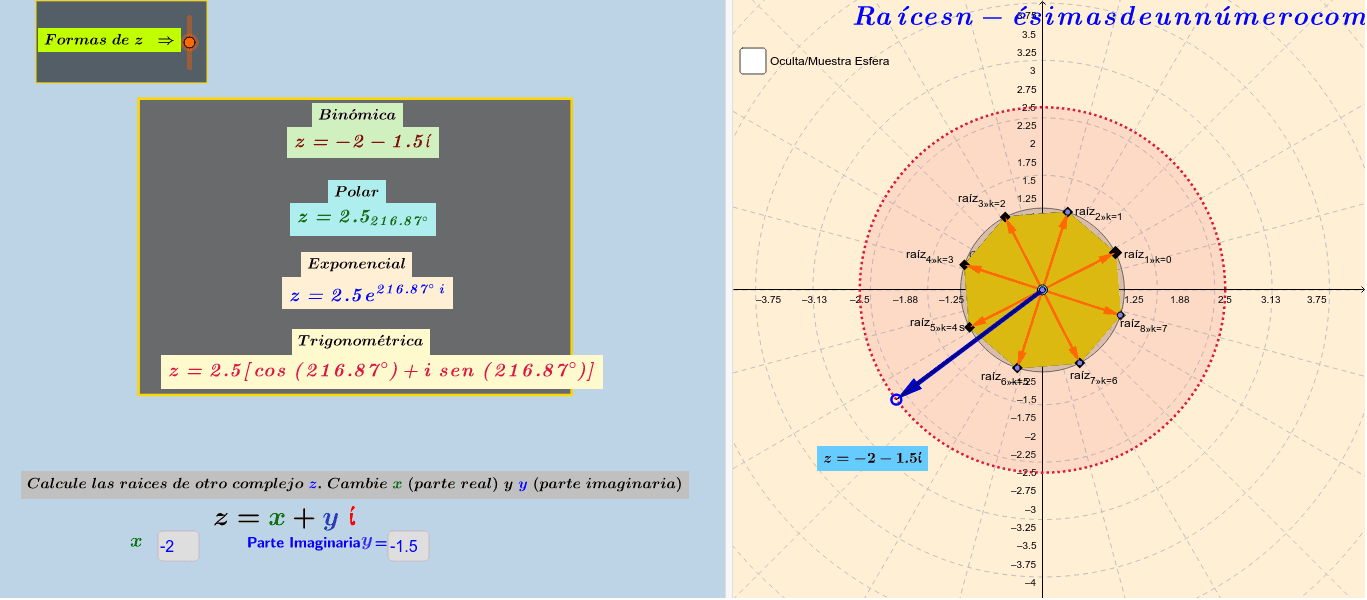Click the 'Parte Imaginaria' label
Screen dimensions: 1367x600
(303, 542)
